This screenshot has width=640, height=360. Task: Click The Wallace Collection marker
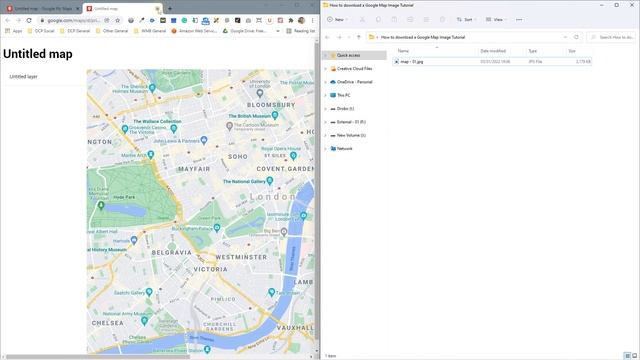tap(174, 129)
